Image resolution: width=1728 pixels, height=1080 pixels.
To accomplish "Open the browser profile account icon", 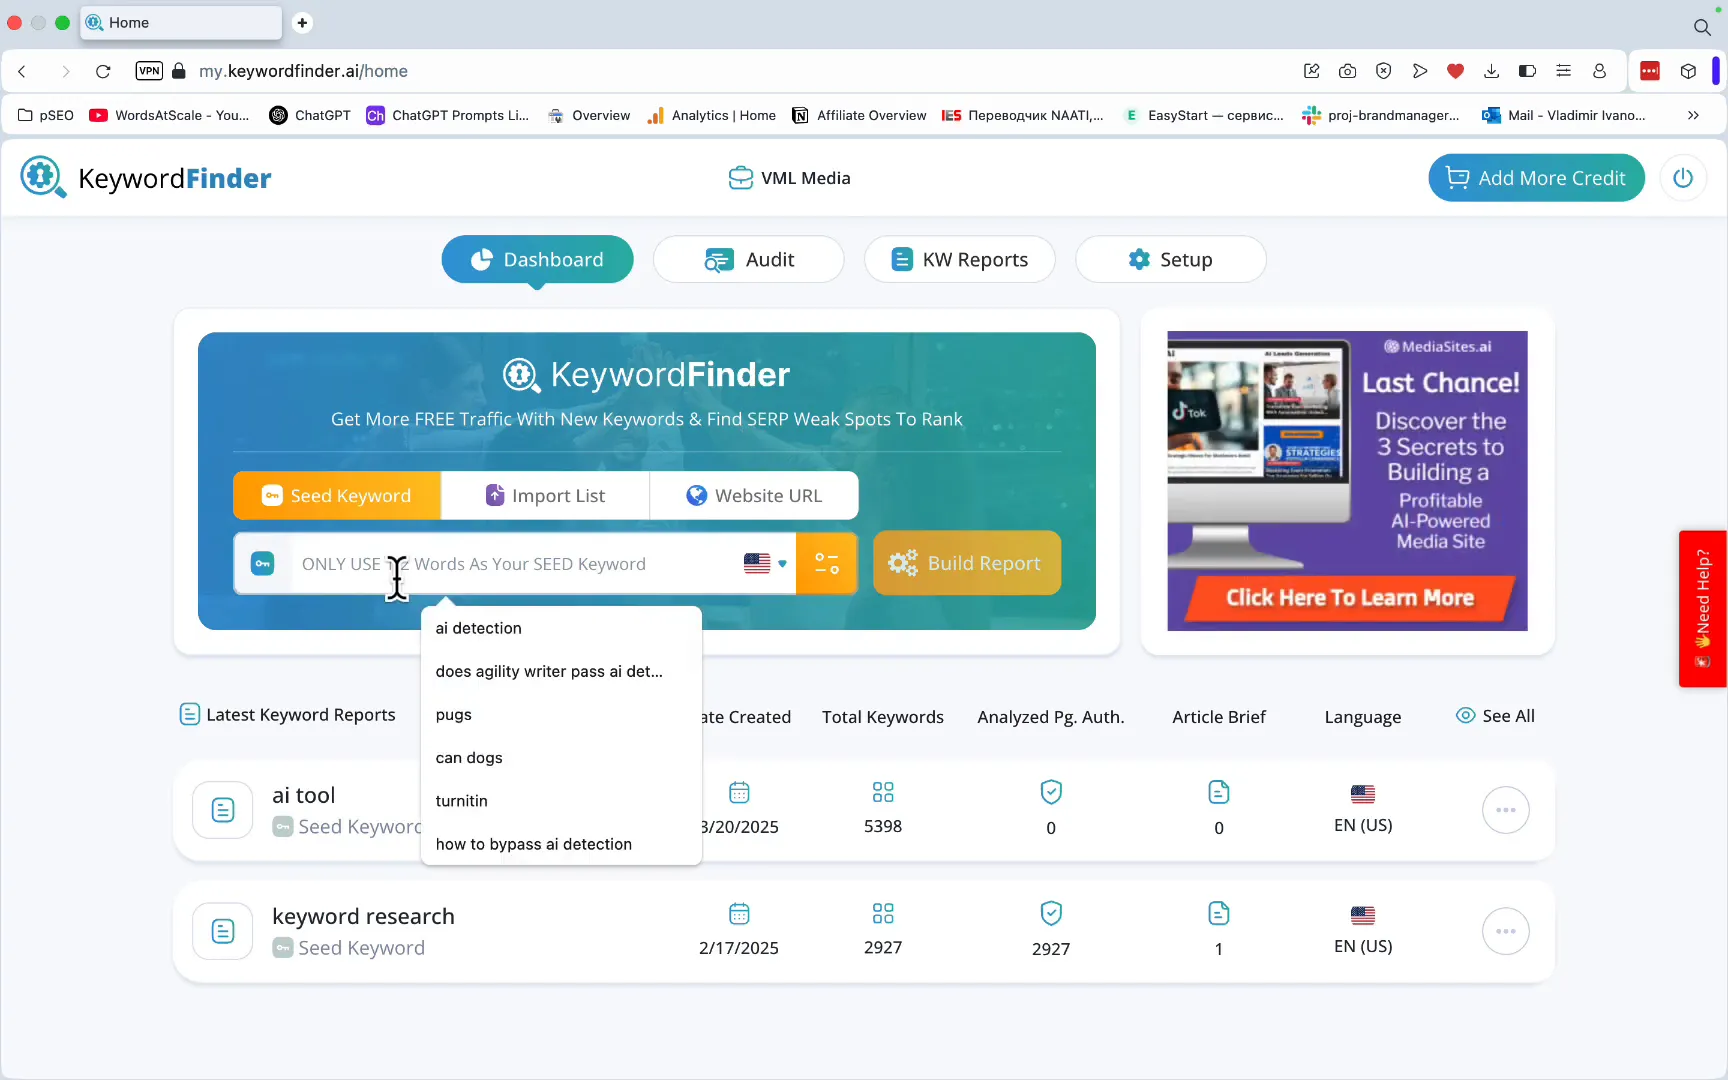I will (1599, 71).
